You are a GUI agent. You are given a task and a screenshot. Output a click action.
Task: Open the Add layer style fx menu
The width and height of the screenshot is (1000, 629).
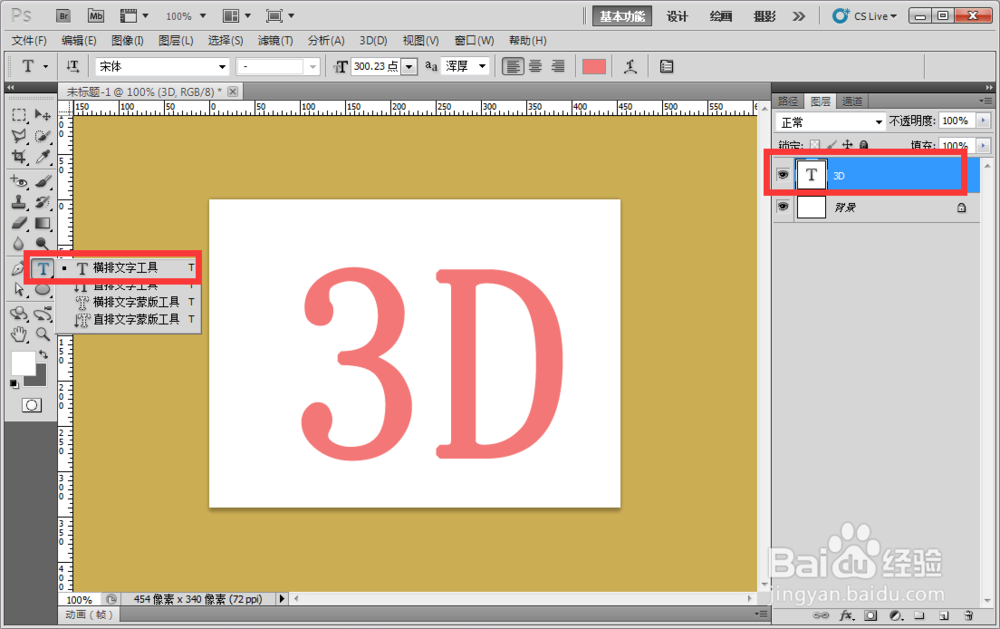click(846, 616)
